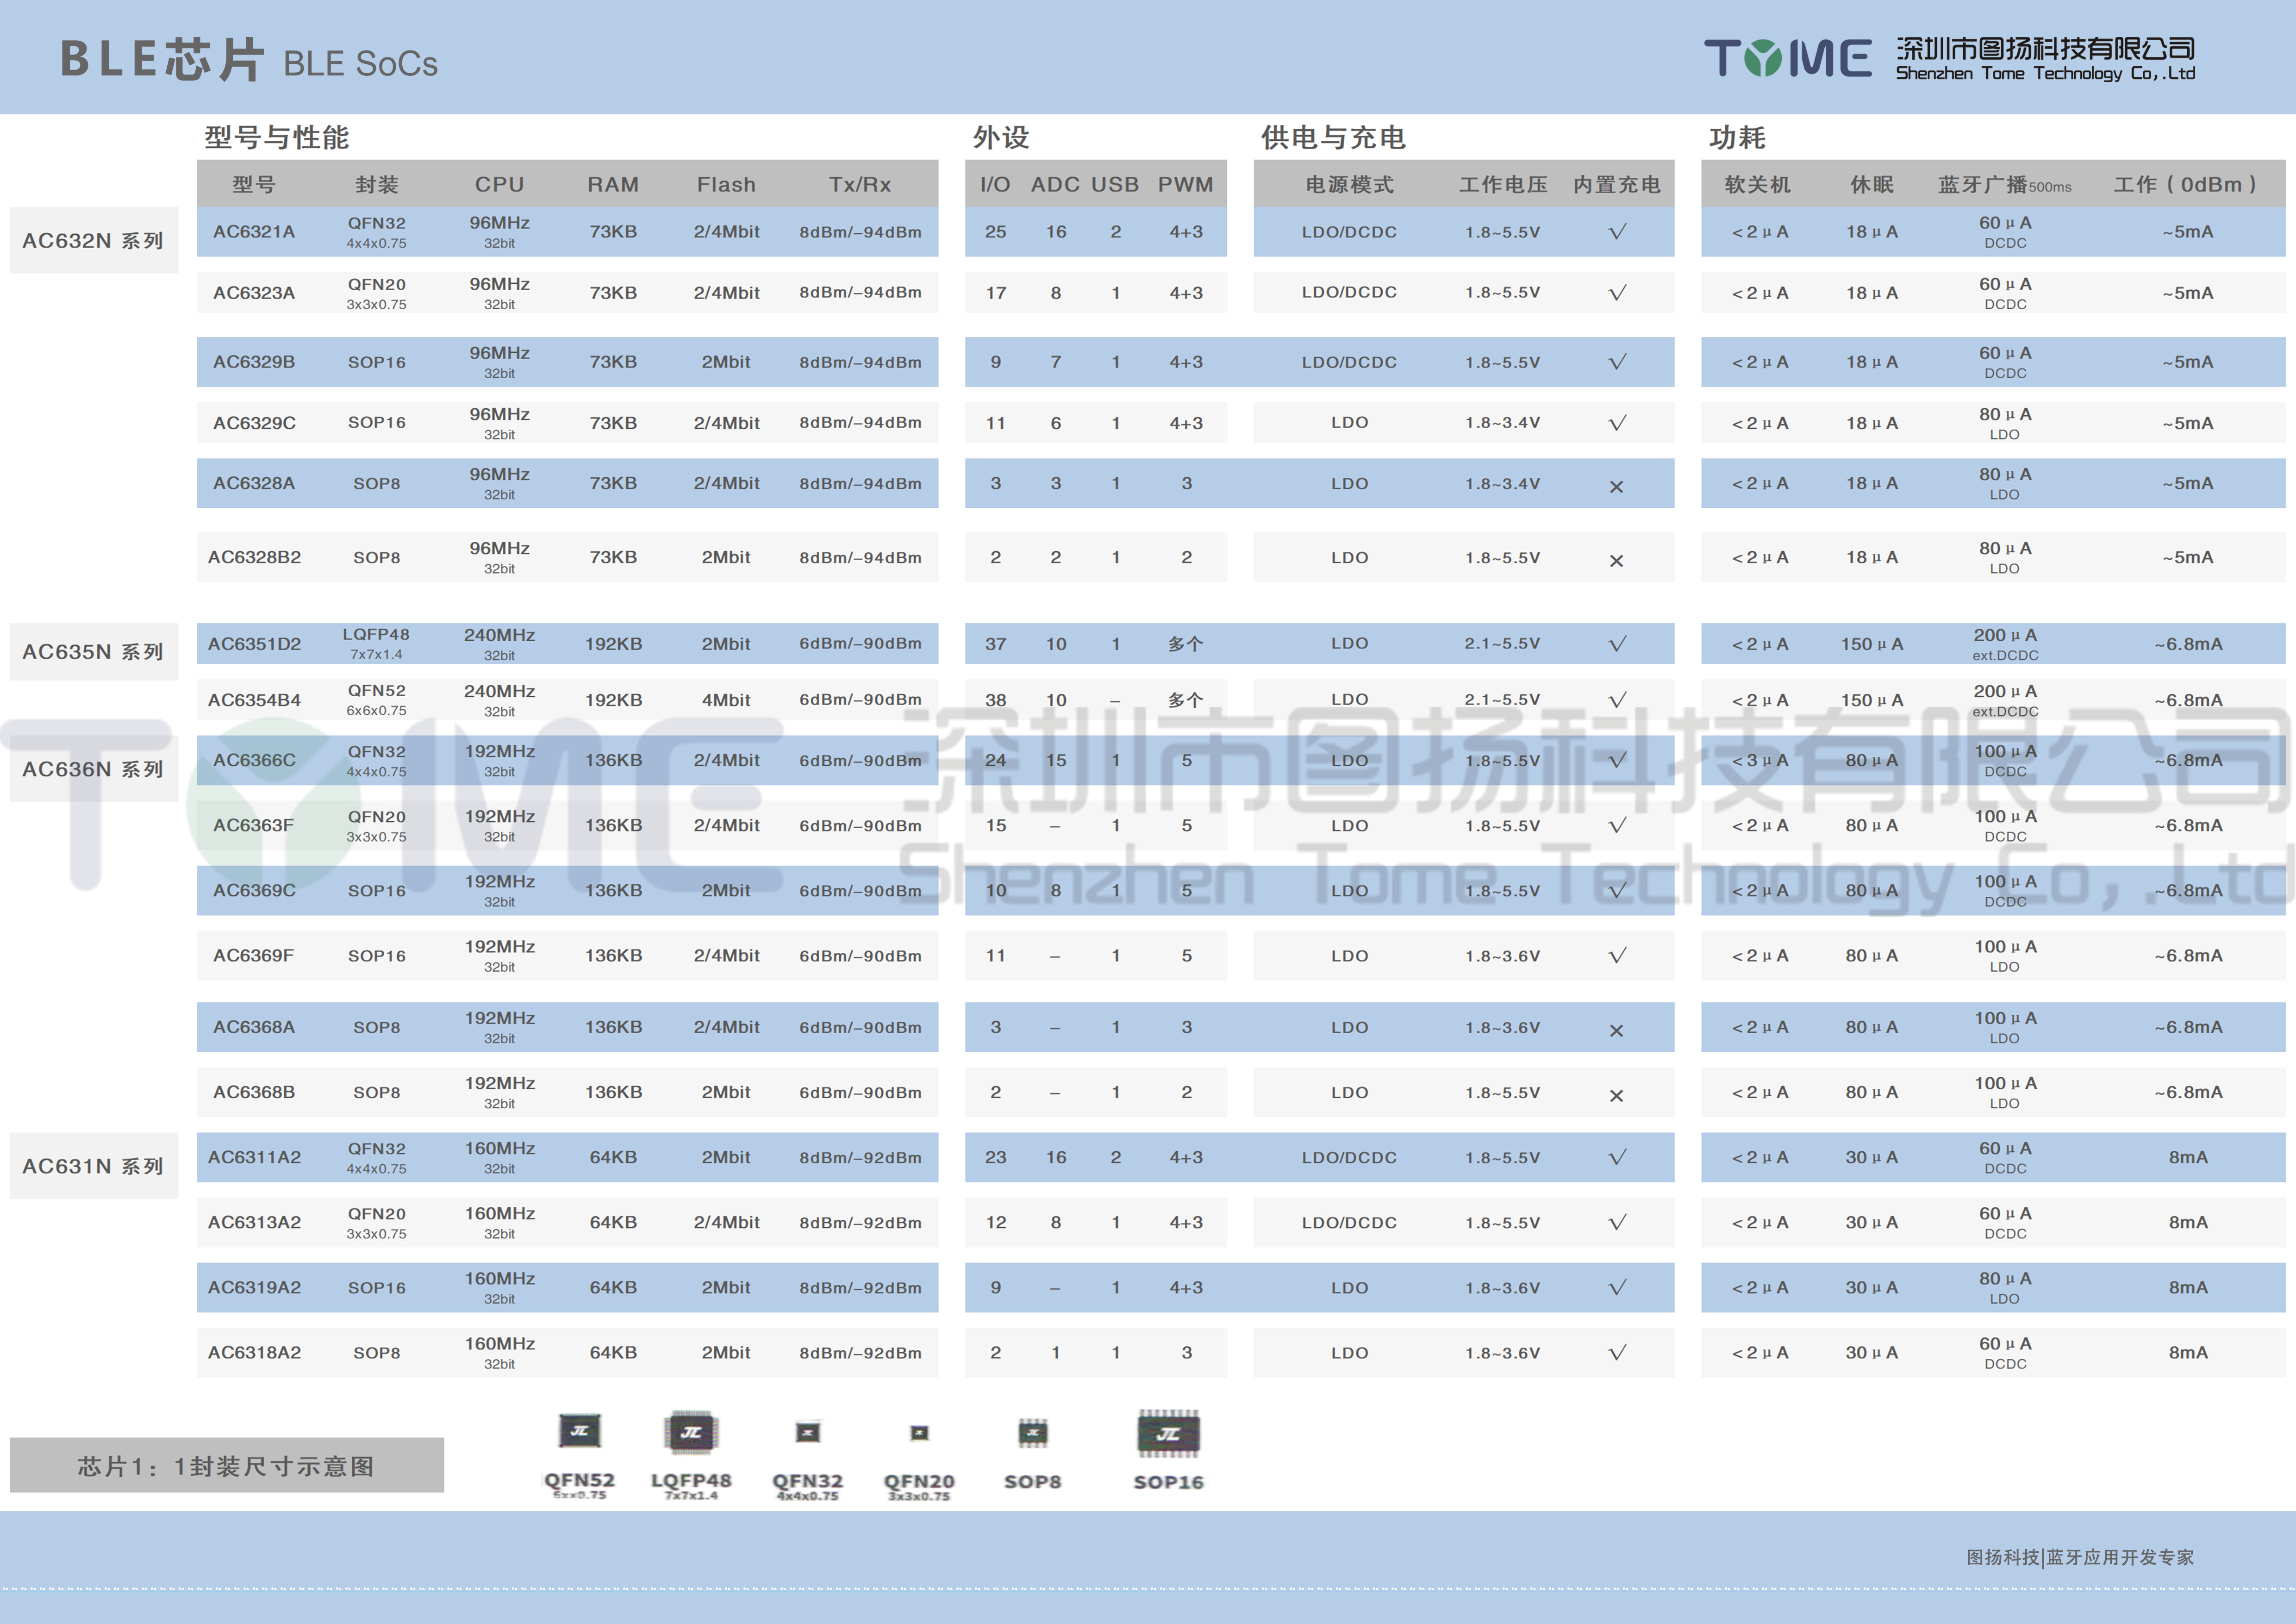Click the CPU column header
Viewport: 2296px width, 1624px height.
click(x=499, y=185)
